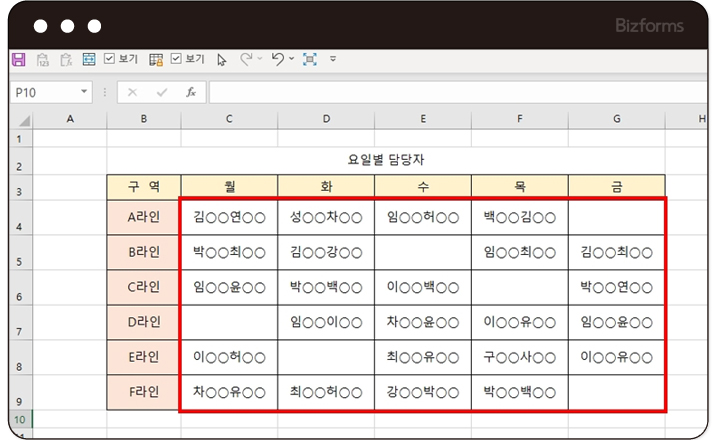
Task: Select column G header
Action: pos(617,119)
